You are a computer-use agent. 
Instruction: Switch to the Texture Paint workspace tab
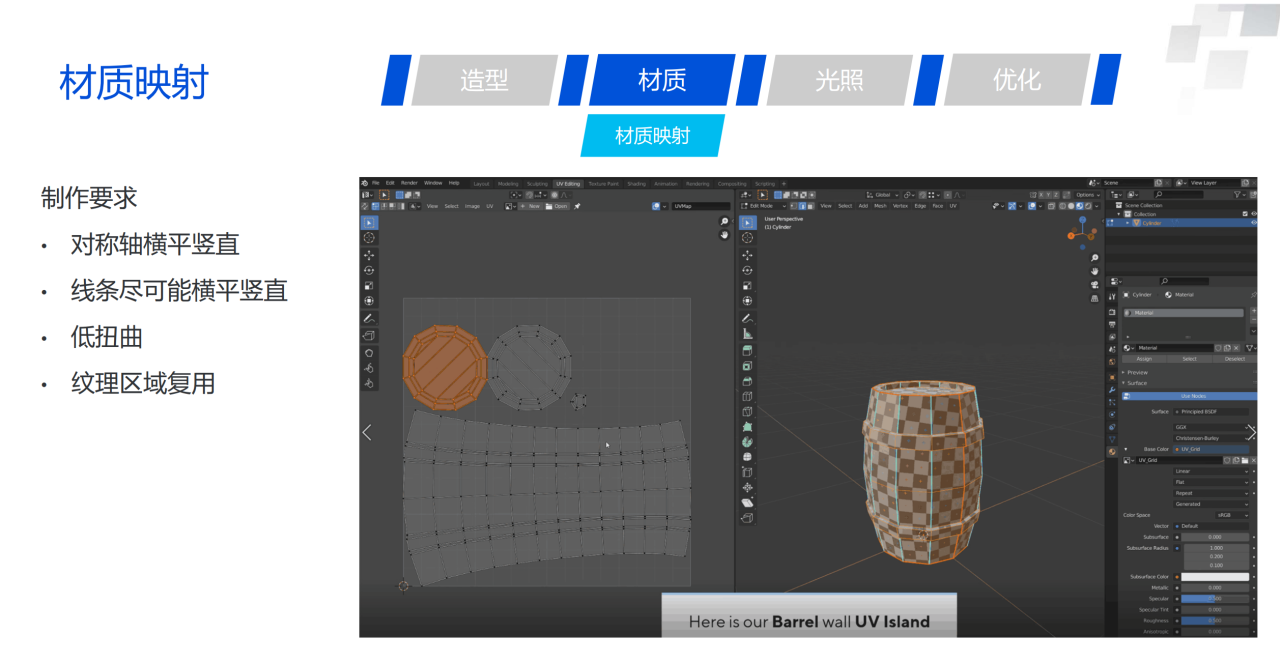pyautogui.click(x=603, y=183)
